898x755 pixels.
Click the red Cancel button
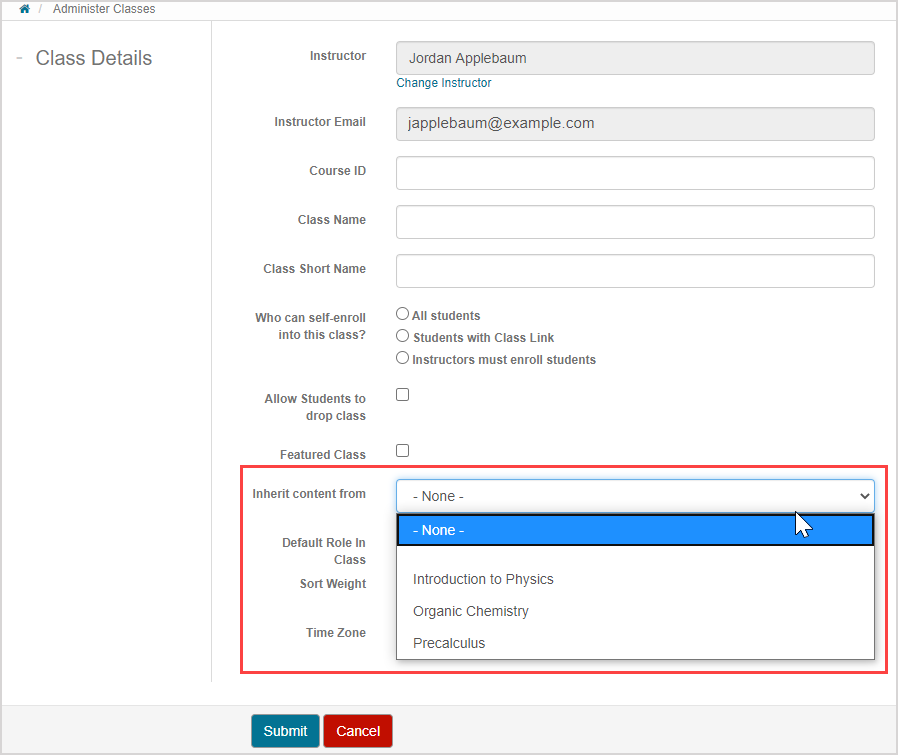[x=358, y=731]
